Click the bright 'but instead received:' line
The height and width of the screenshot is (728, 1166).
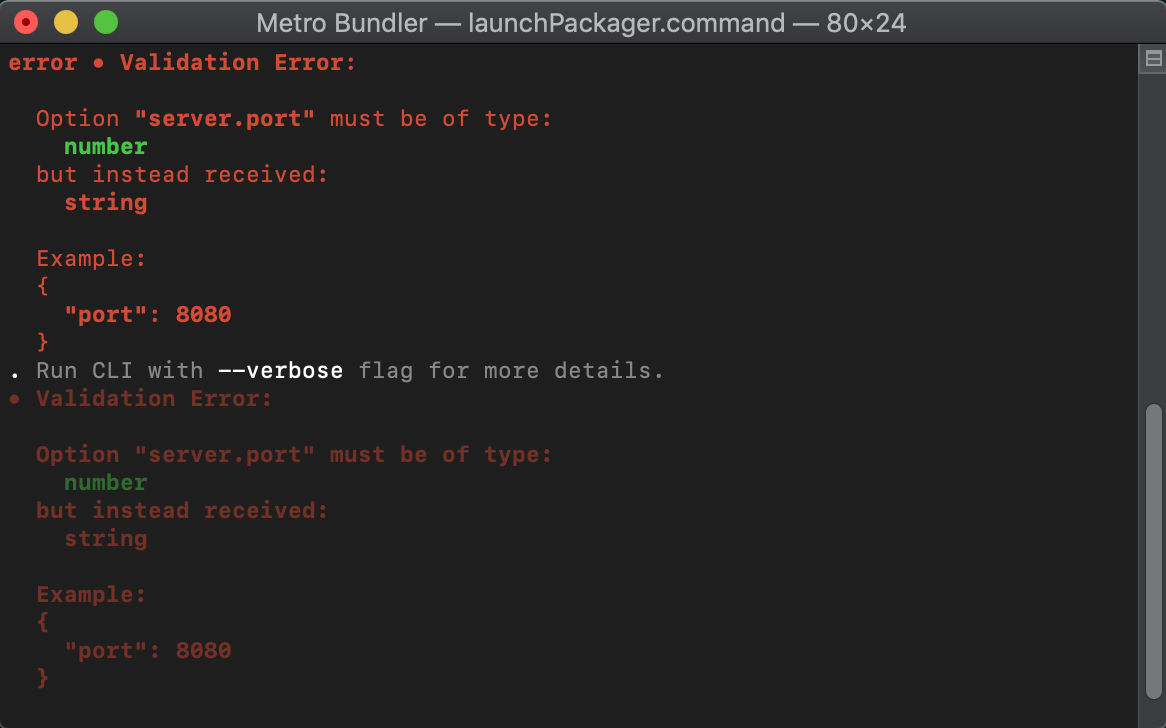click(x=182, y=175)
